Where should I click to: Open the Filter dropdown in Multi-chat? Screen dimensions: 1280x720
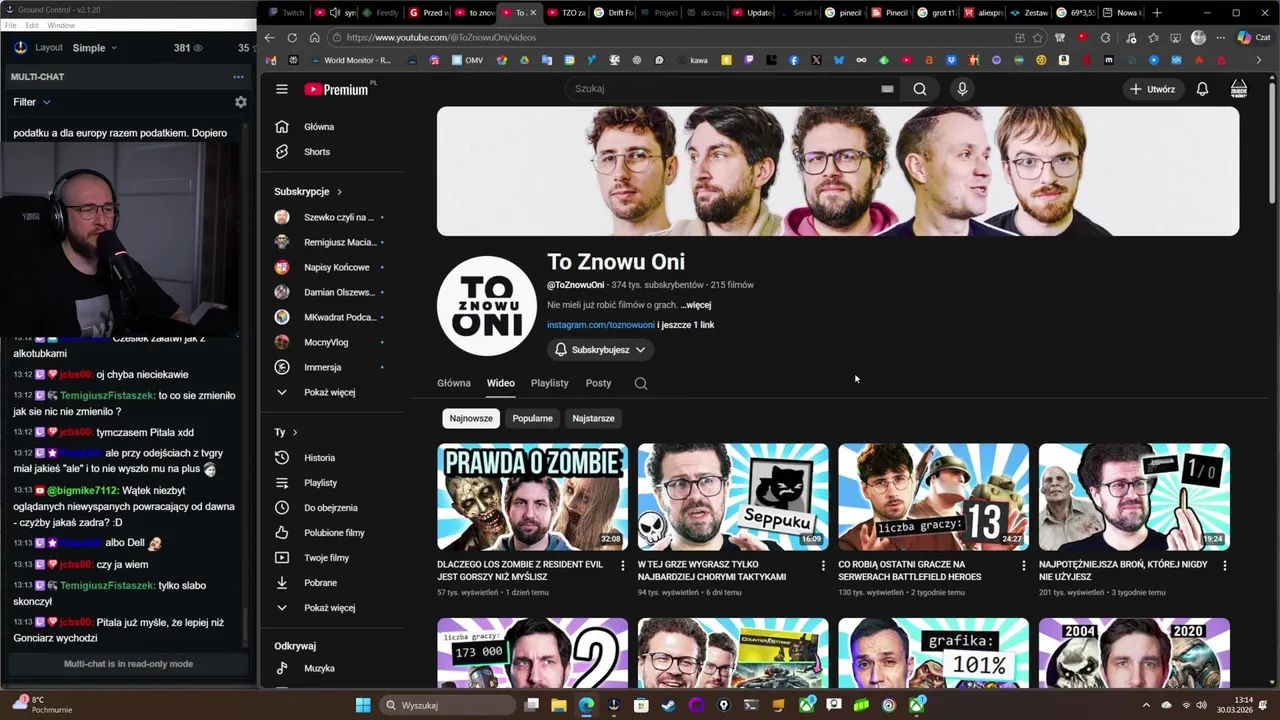point(31,102)
